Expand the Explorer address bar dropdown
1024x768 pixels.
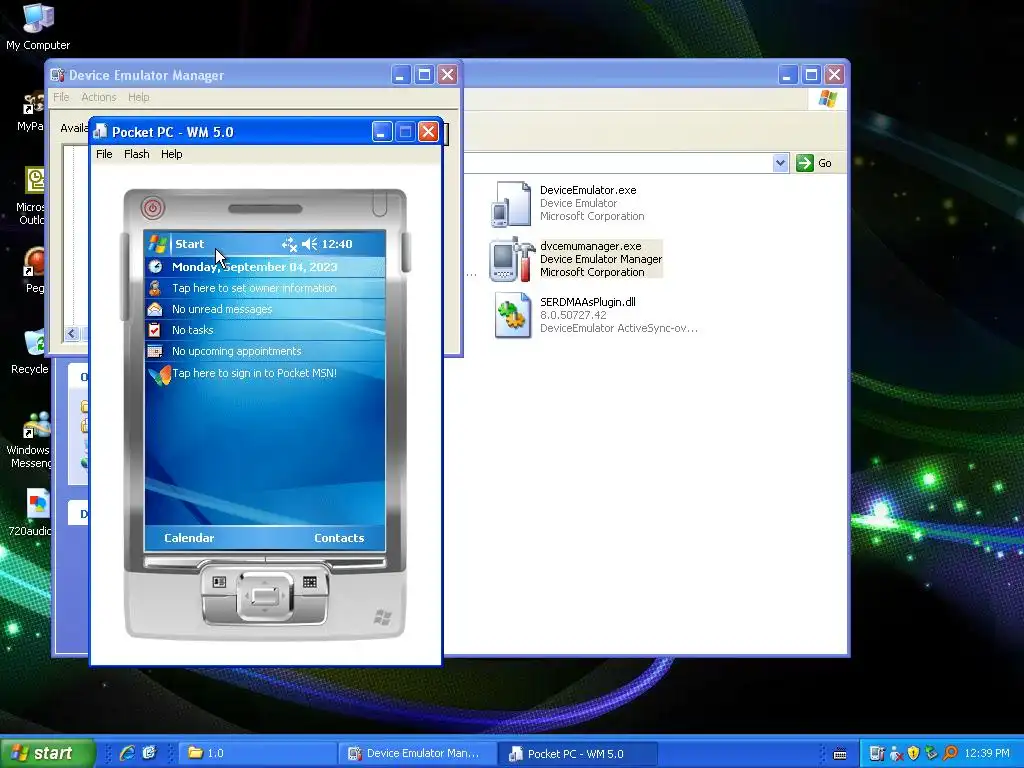(x=780, y=163)
